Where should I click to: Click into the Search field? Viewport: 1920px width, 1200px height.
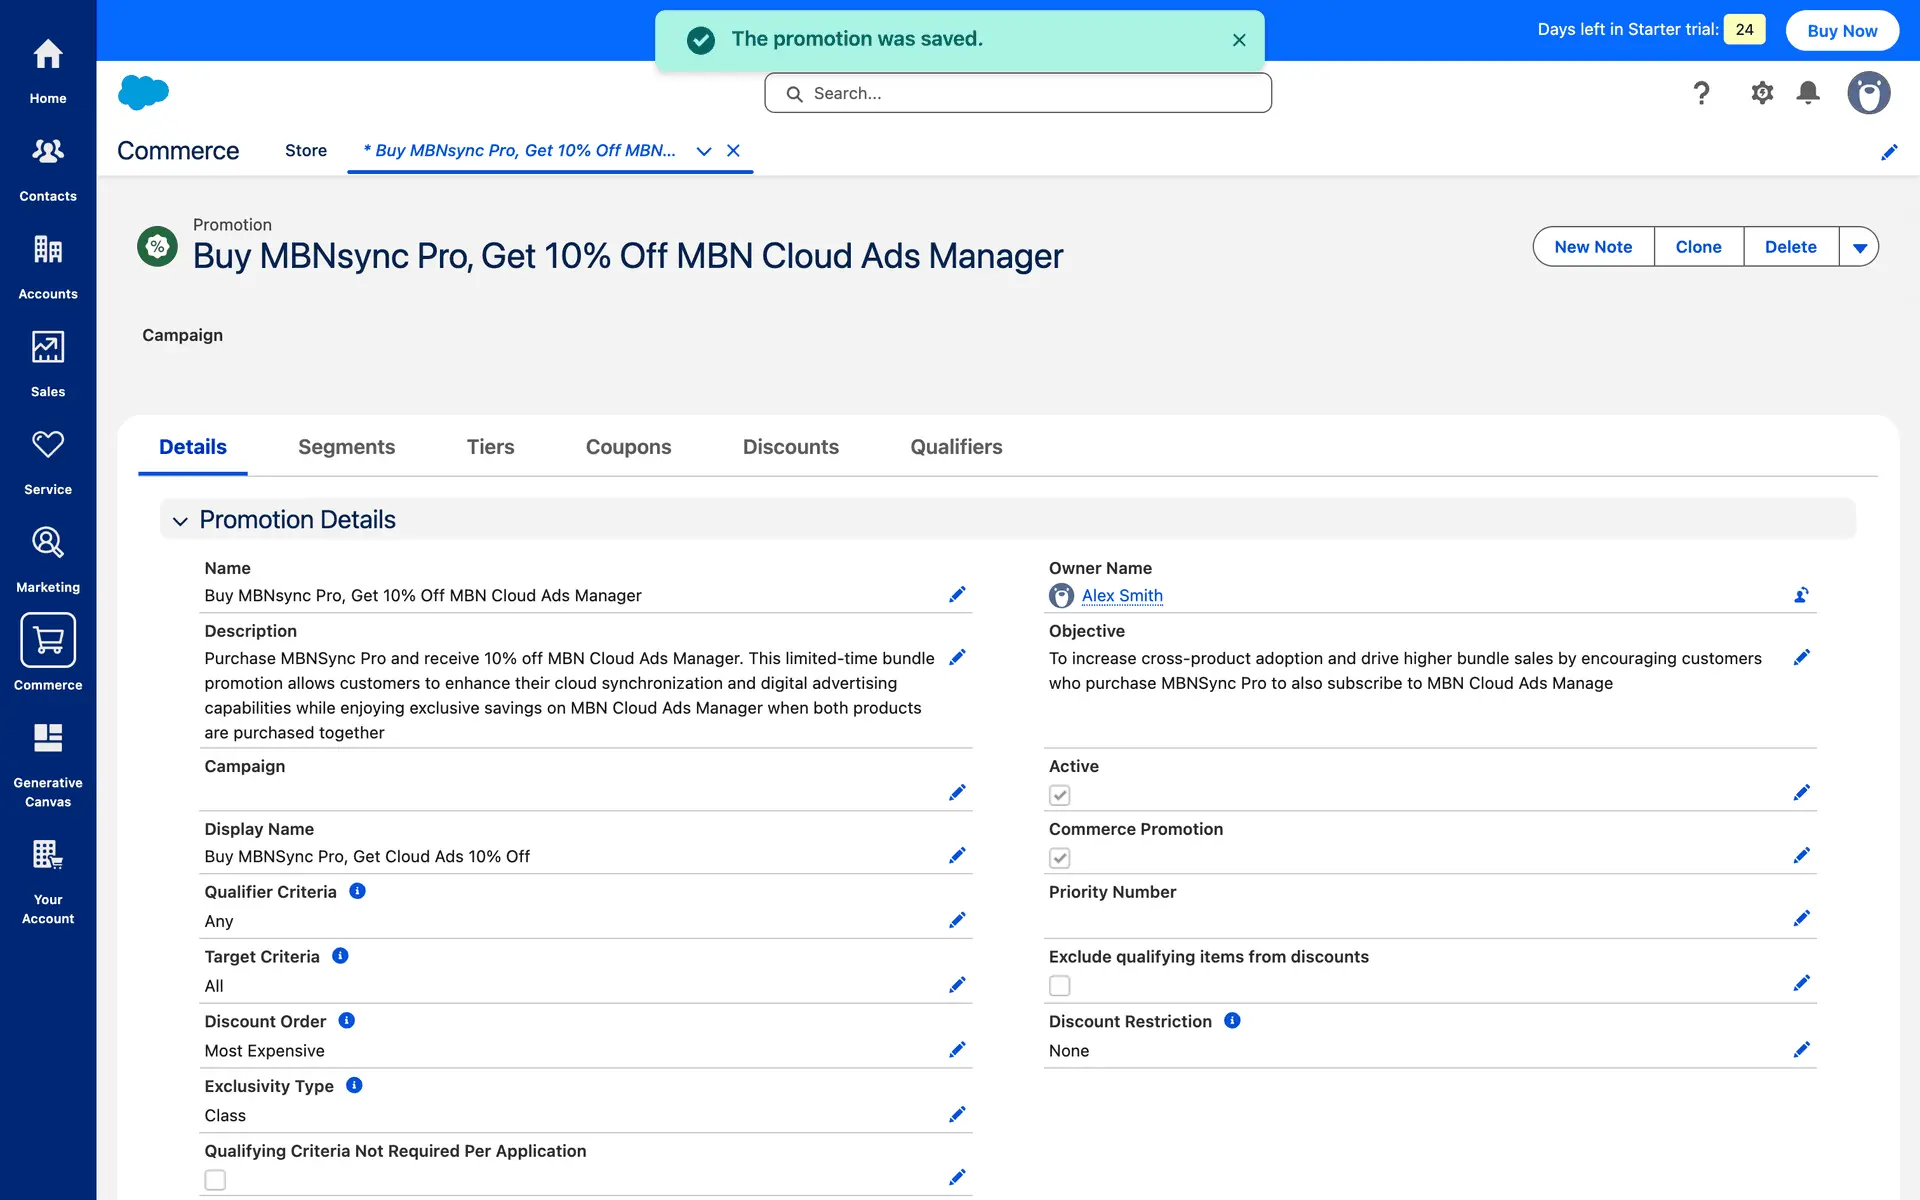point(1018,93)
